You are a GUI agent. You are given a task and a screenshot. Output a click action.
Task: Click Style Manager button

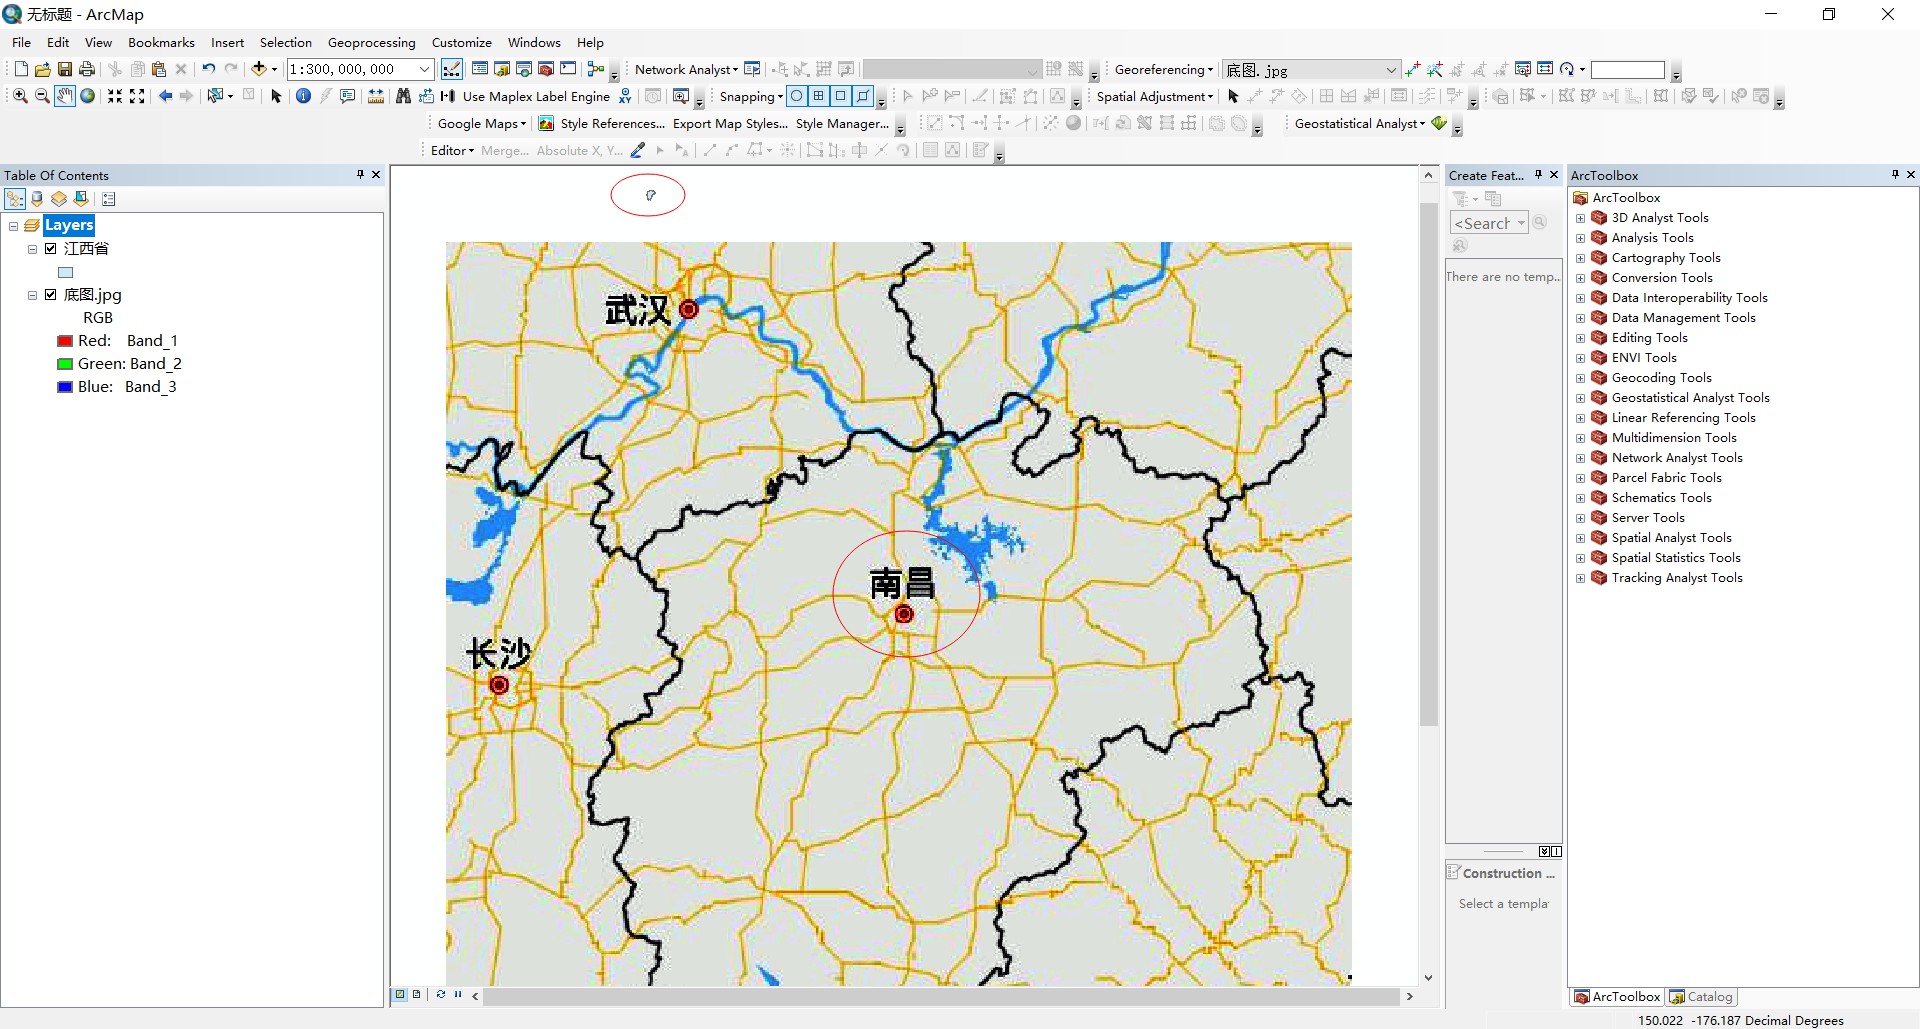click(842, 124)
